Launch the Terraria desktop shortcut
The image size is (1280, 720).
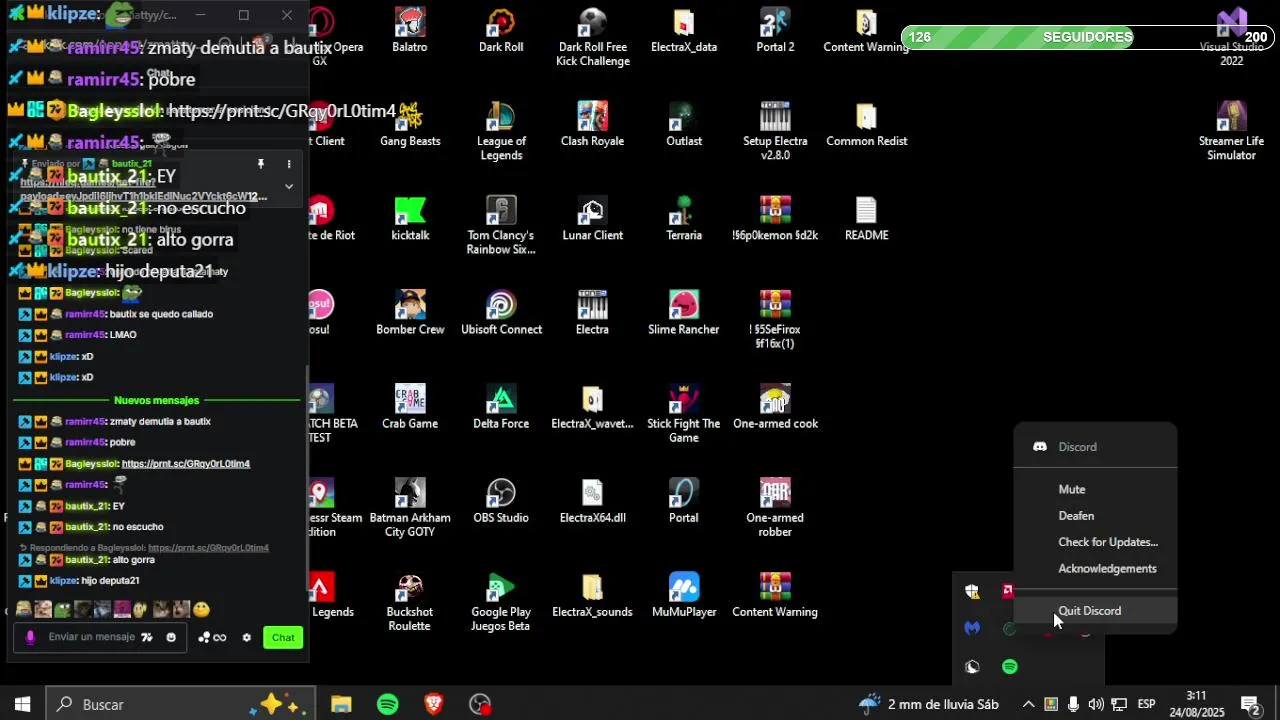pyautogui.click(x=684, y=219)
